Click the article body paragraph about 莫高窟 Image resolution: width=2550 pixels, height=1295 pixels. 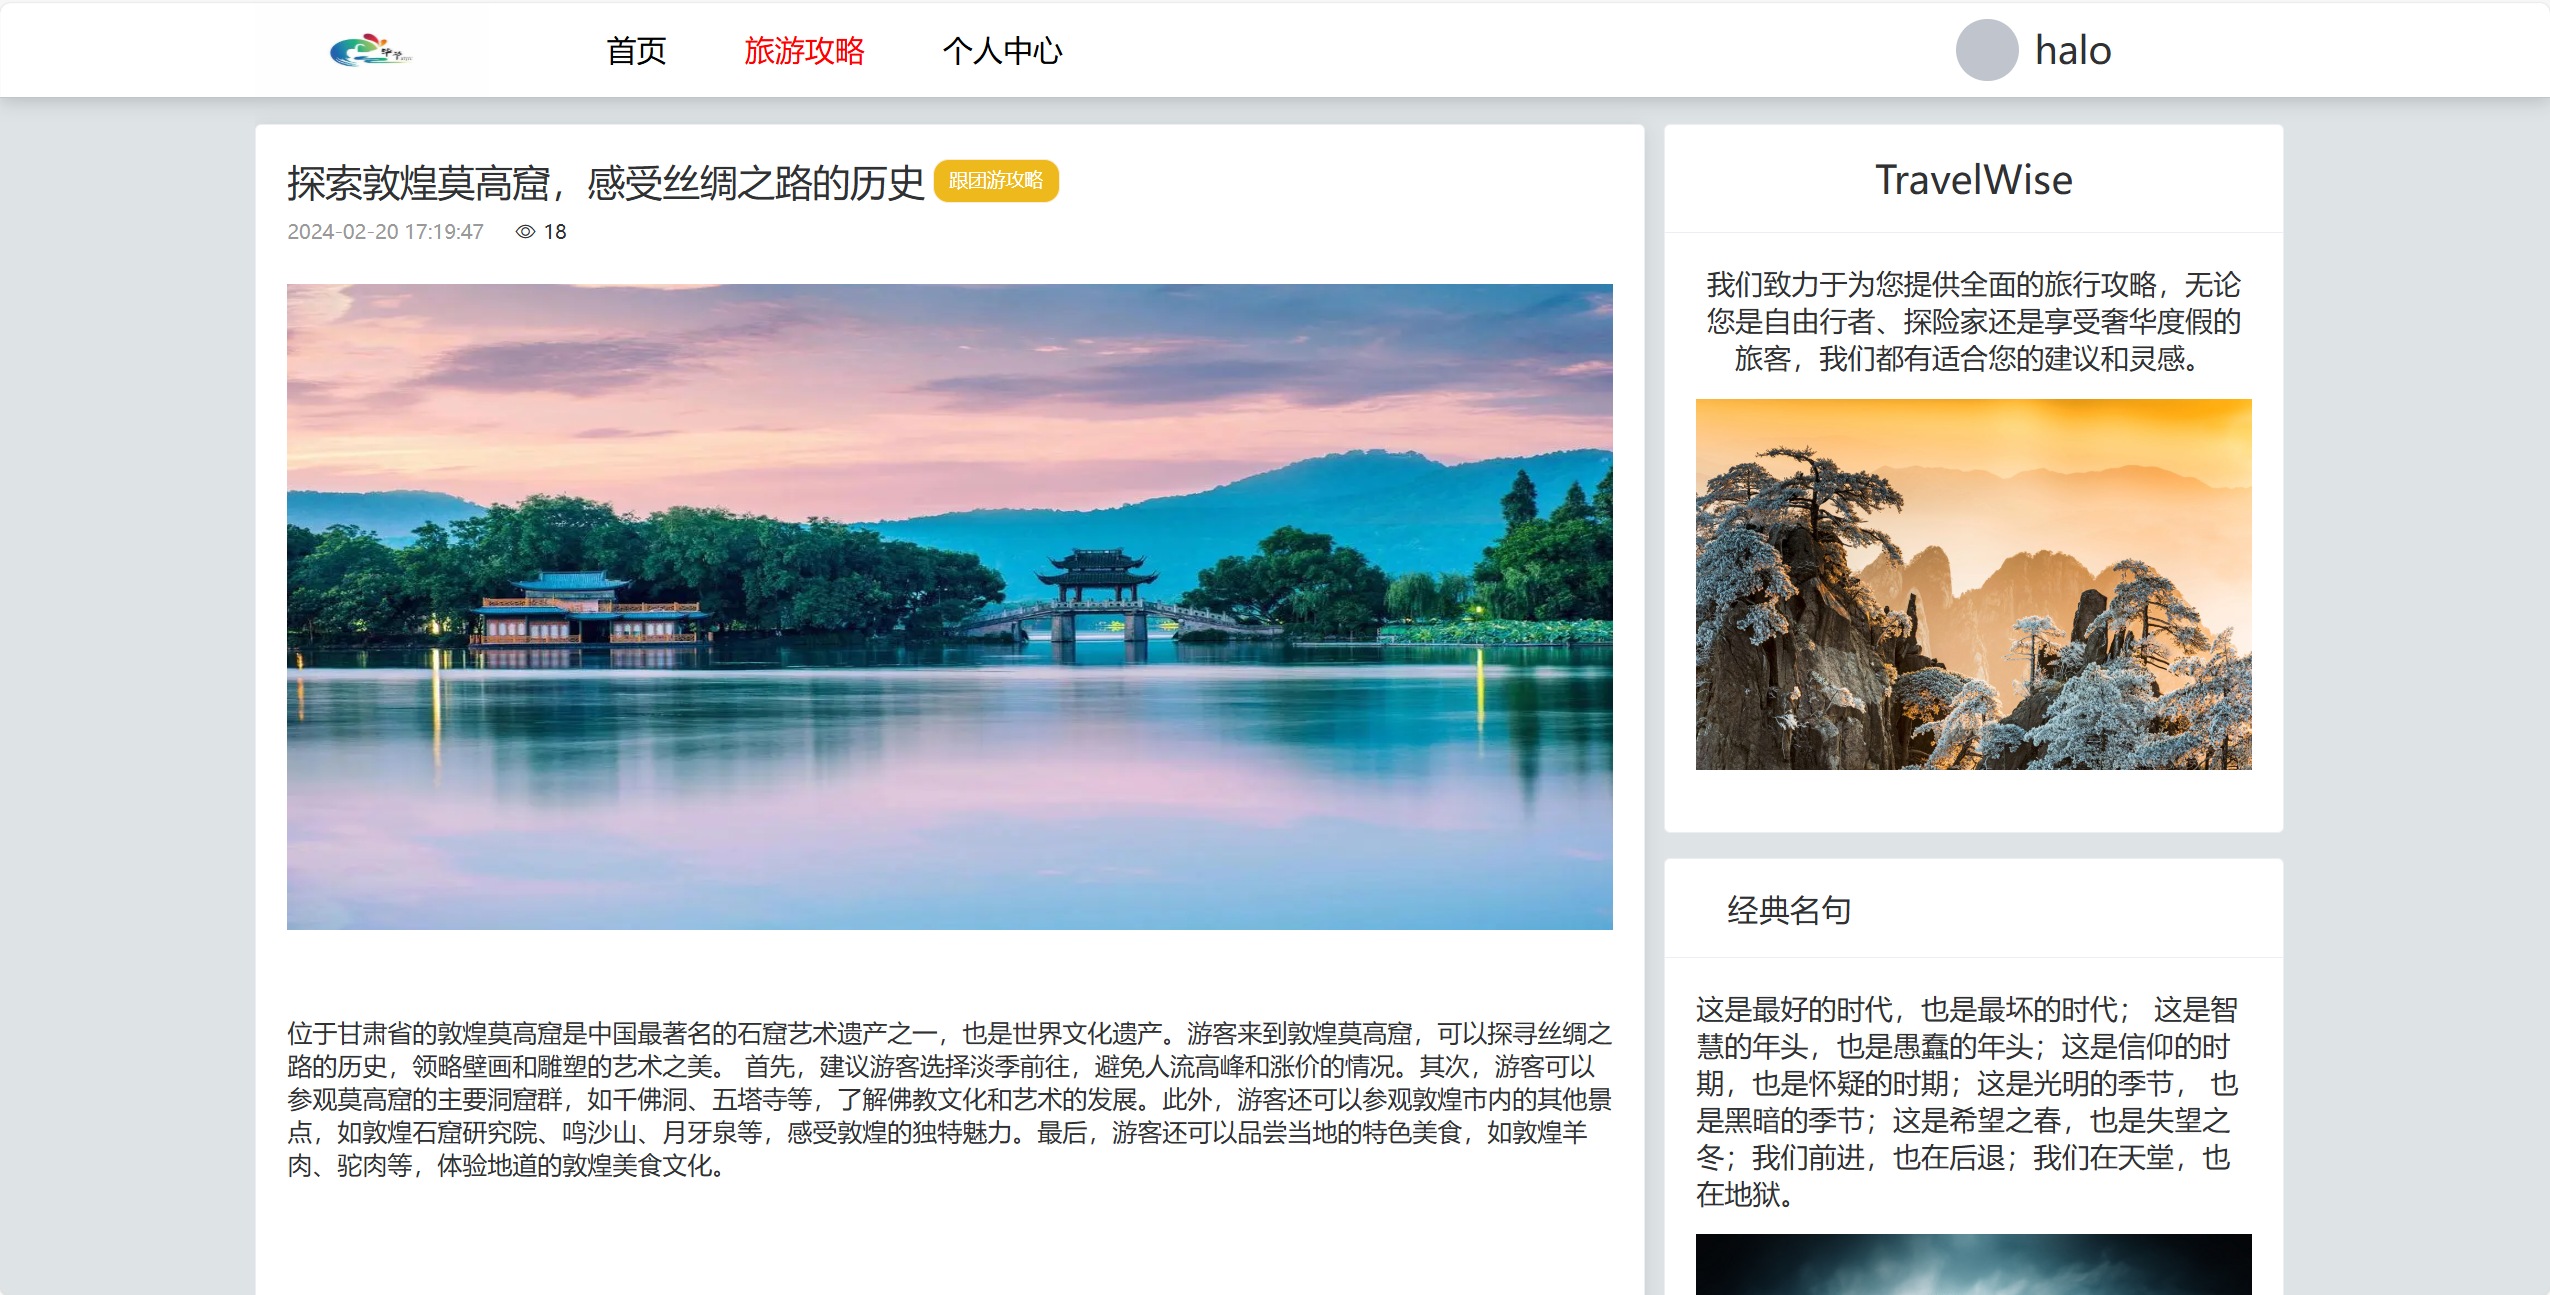[x=949, y=1099]
